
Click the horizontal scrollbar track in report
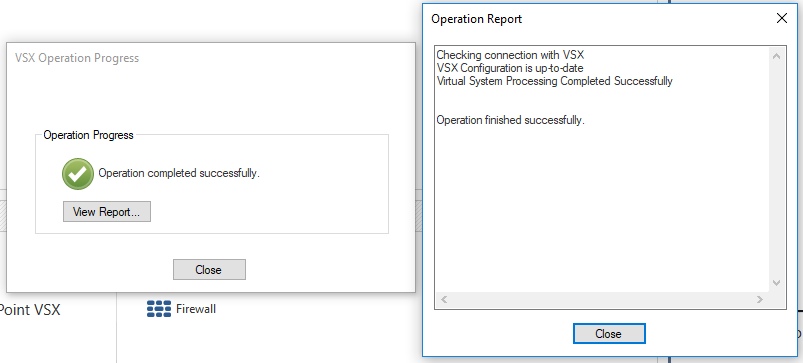click(602, 300)
